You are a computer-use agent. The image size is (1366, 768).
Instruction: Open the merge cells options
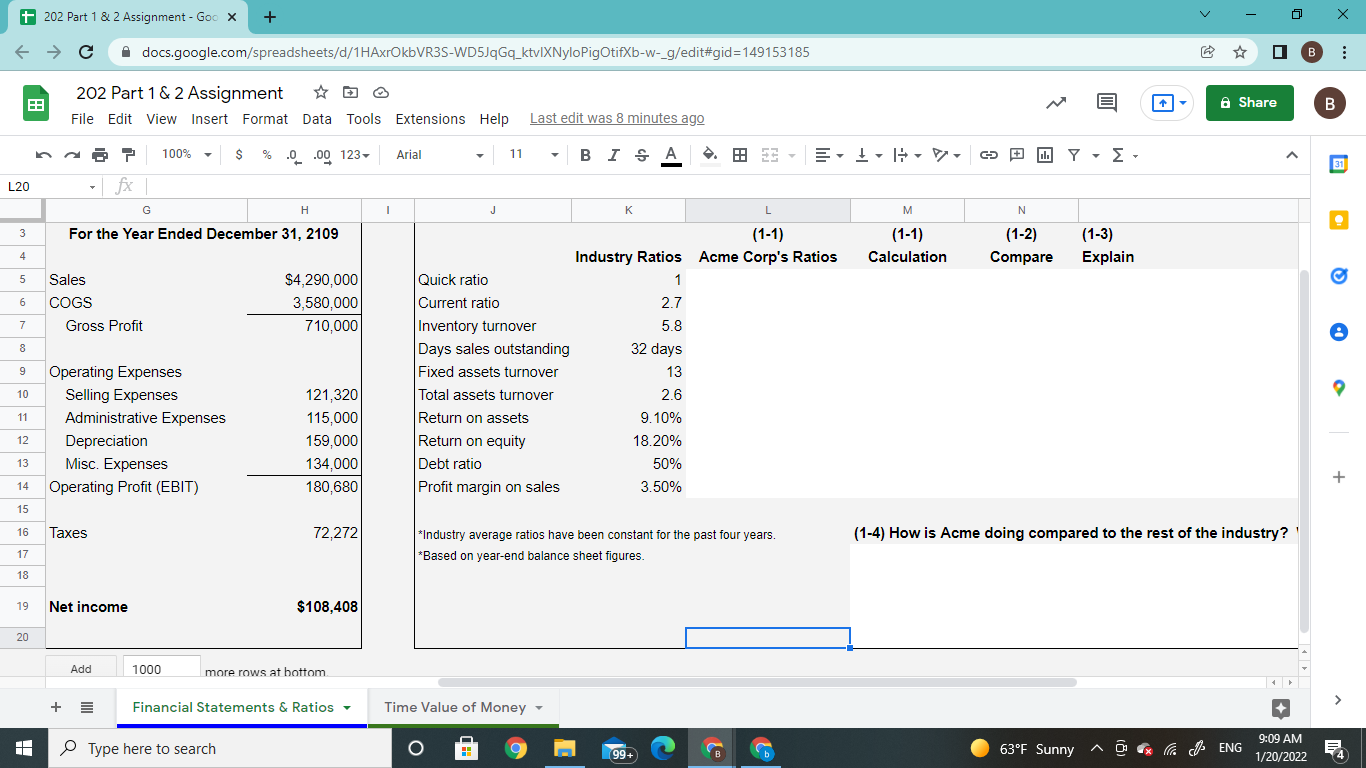(x=769, y=155)
